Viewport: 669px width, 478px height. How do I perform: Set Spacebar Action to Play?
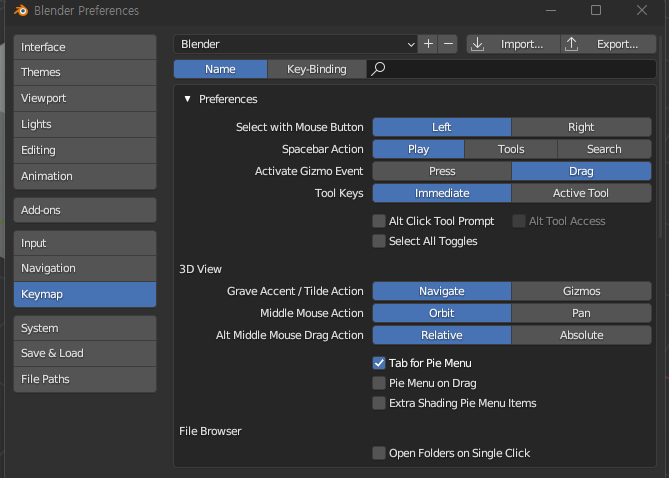419,149
